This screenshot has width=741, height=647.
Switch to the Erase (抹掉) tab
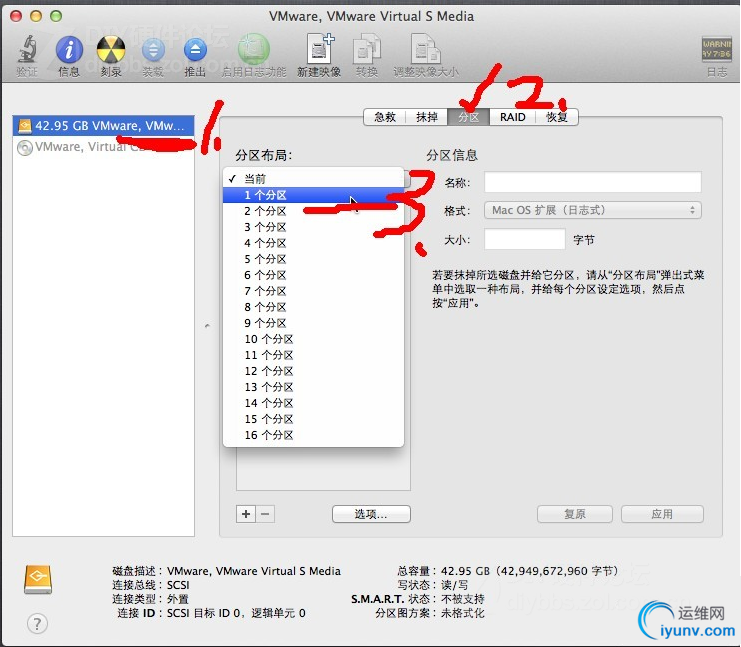pos(427,117)
